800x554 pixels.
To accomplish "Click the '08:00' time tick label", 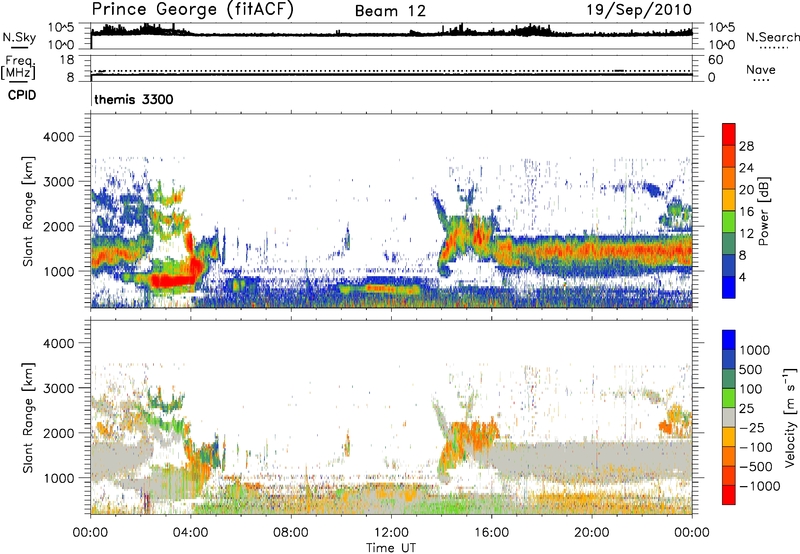I will [x=291, y=533].
